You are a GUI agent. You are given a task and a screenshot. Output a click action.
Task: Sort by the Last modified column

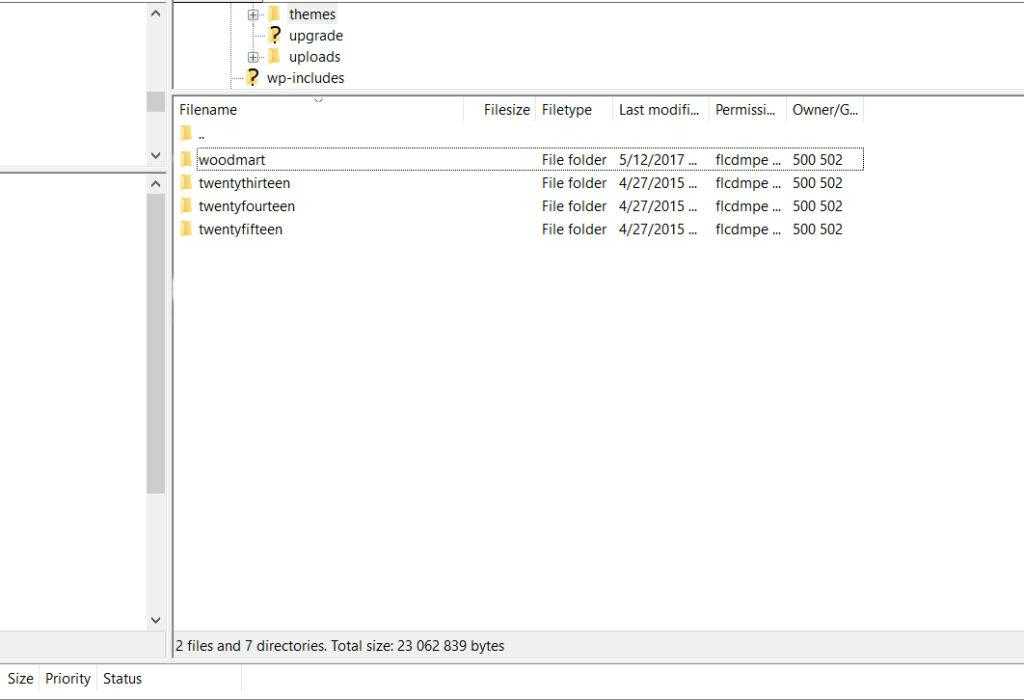[659, 110]
